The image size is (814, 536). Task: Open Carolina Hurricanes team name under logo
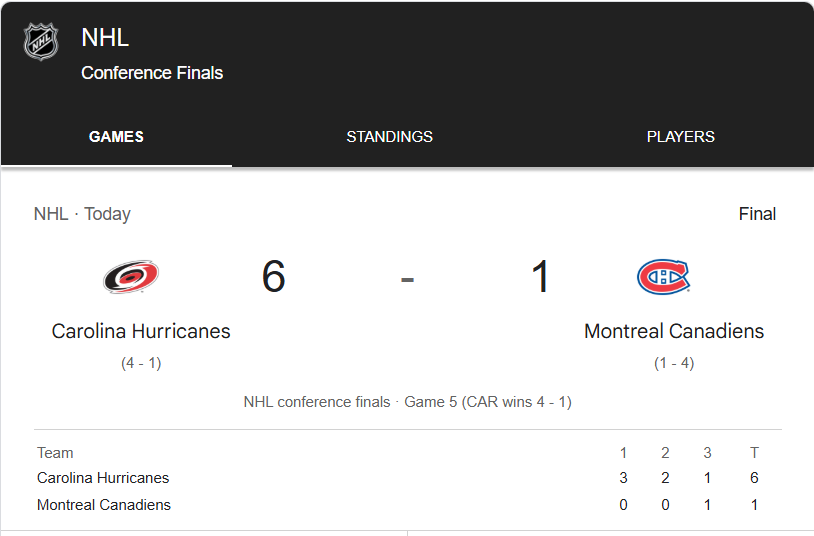coord(141,331)
